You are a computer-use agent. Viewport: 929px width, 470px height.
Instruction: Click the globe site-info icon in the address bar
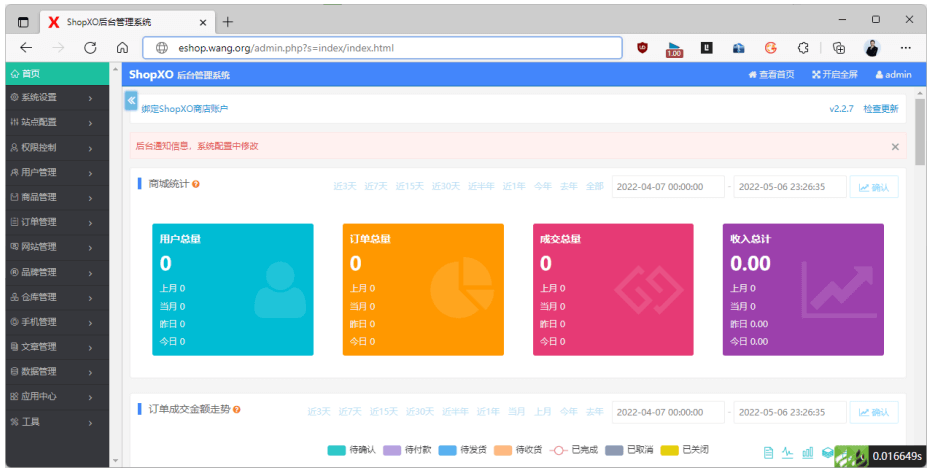click(x=161, y=48)
